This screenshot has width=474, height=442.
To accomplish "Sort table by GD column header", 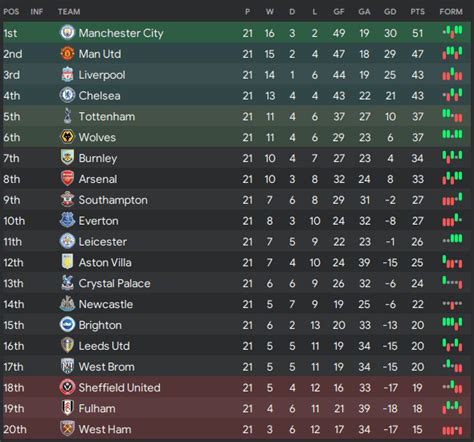I will pos(390,12).
